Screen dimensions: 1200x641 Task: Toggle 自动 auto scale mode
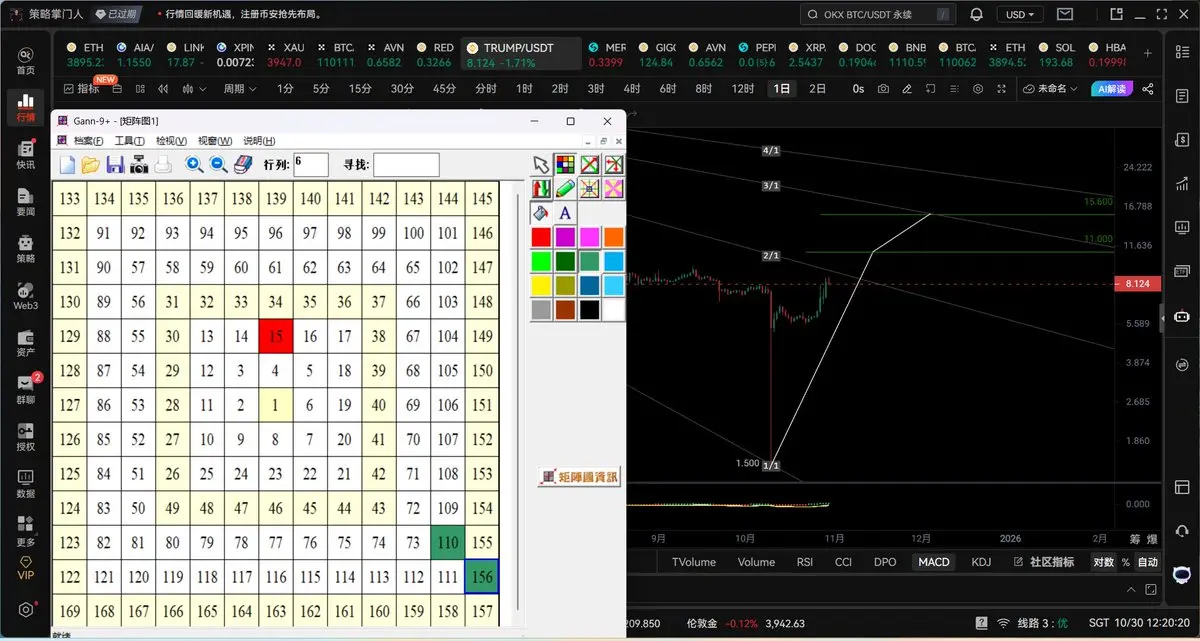coord(1147,562)
